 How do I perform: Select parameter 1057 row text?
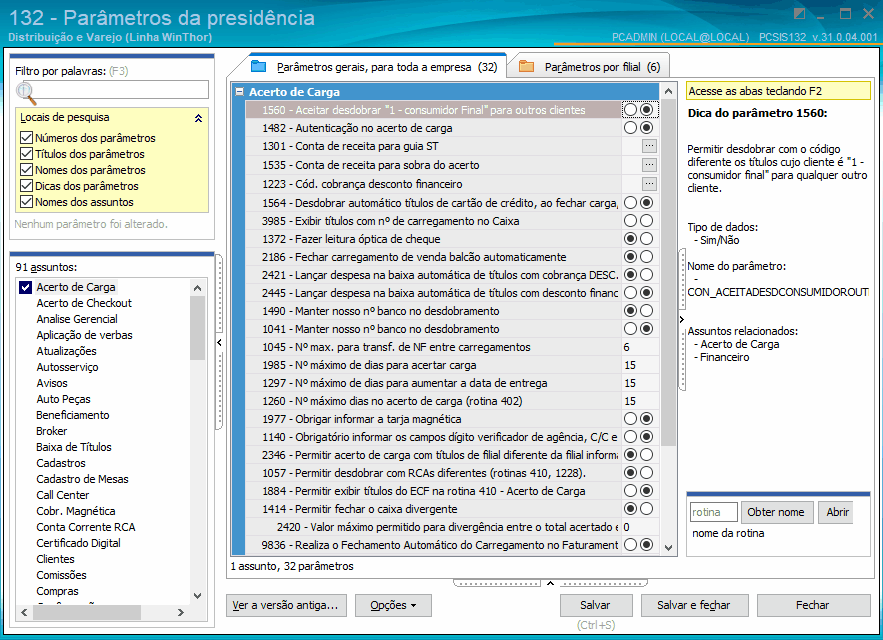[x=423, y=473]
